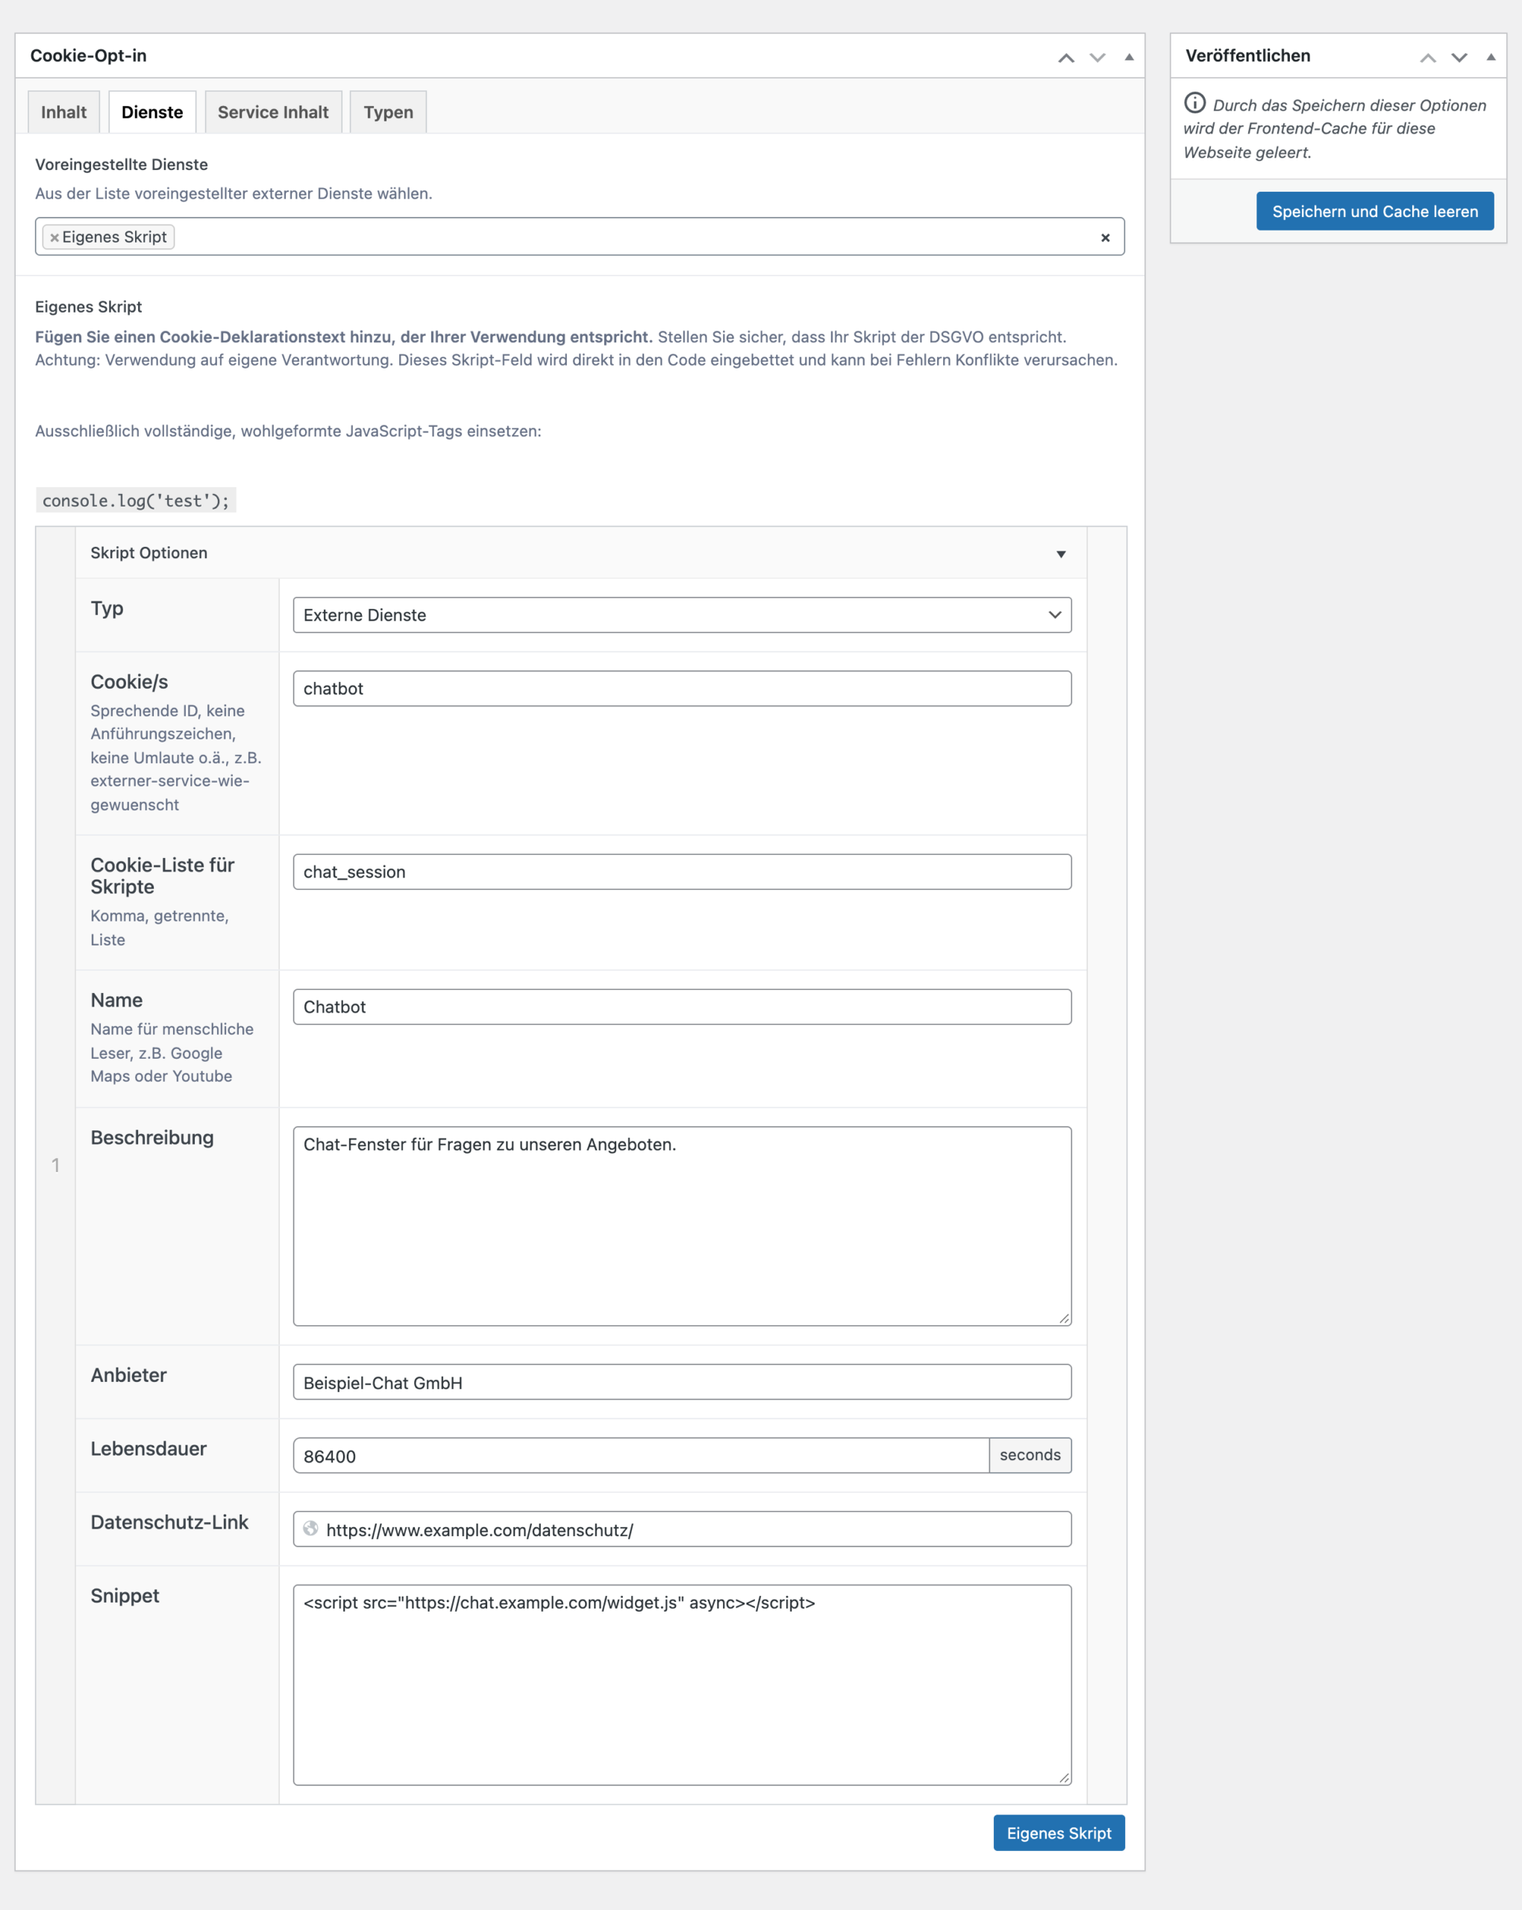Focus the Cookie/s ID field

tap(682, 688)
